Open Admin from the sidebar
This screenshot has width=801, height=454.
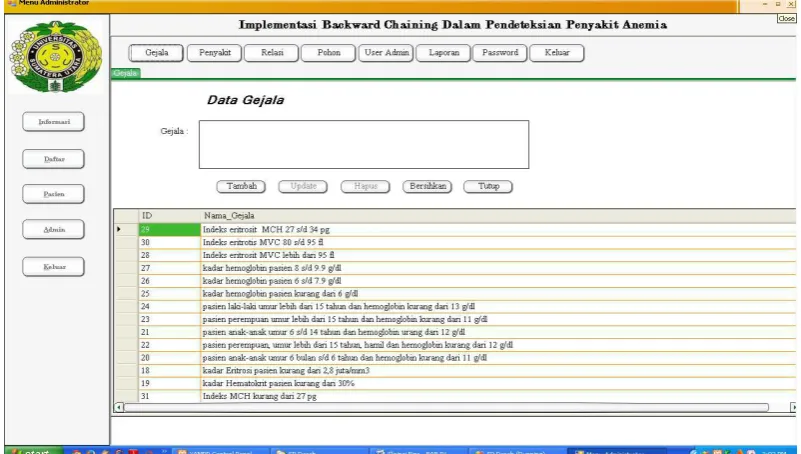[54, 230]
